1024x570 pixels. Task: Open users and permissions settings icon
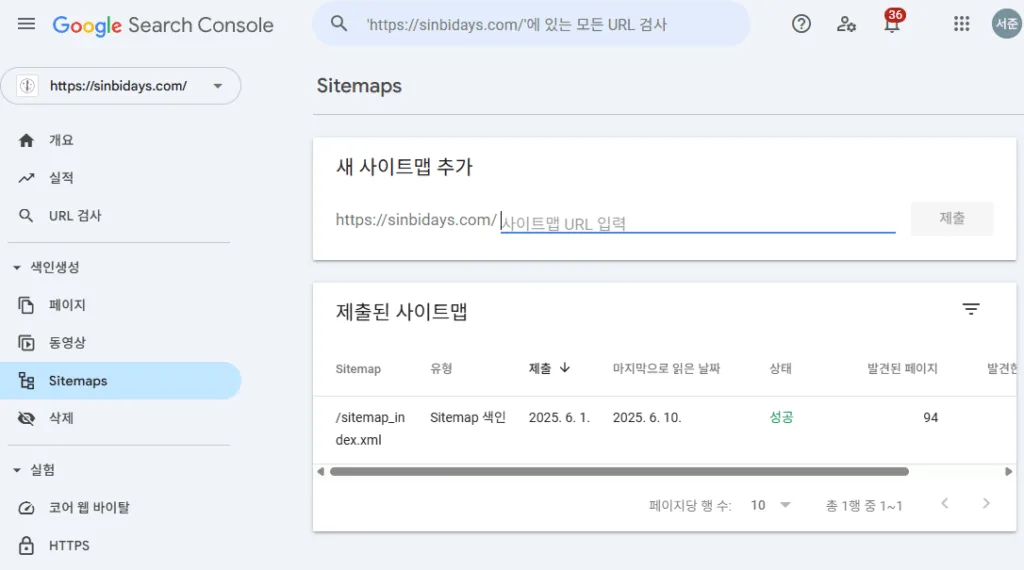pos(846,24)
